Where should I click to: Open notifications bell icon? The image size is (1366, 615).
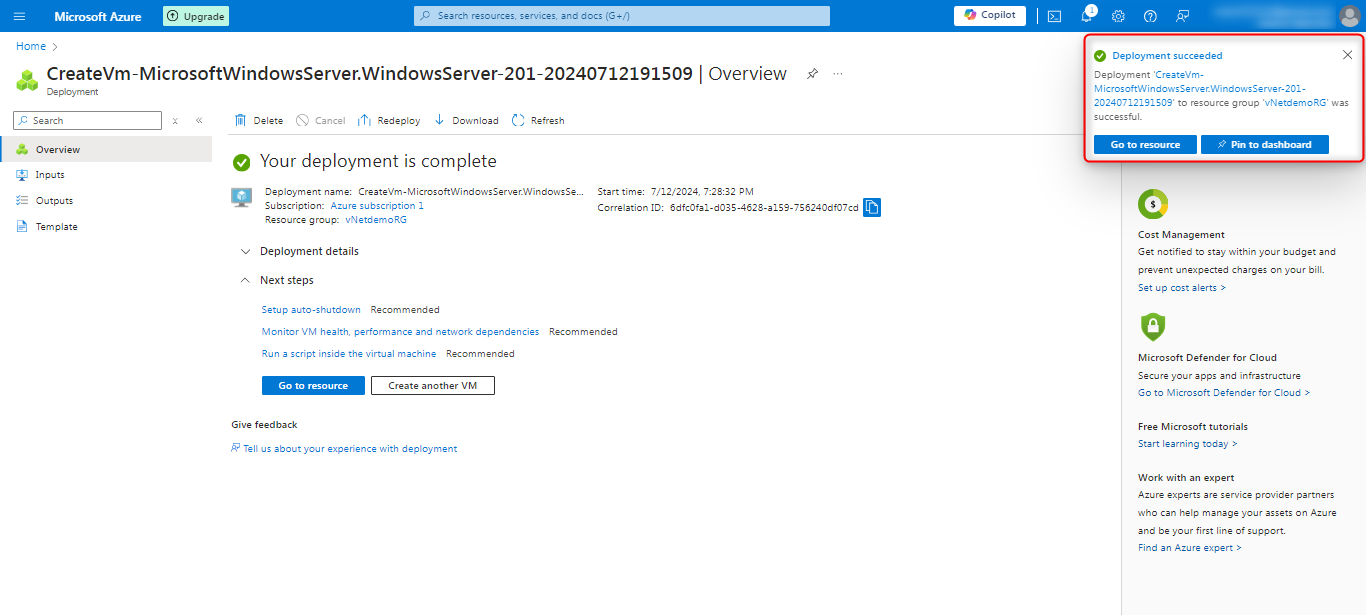point(1086,16)
